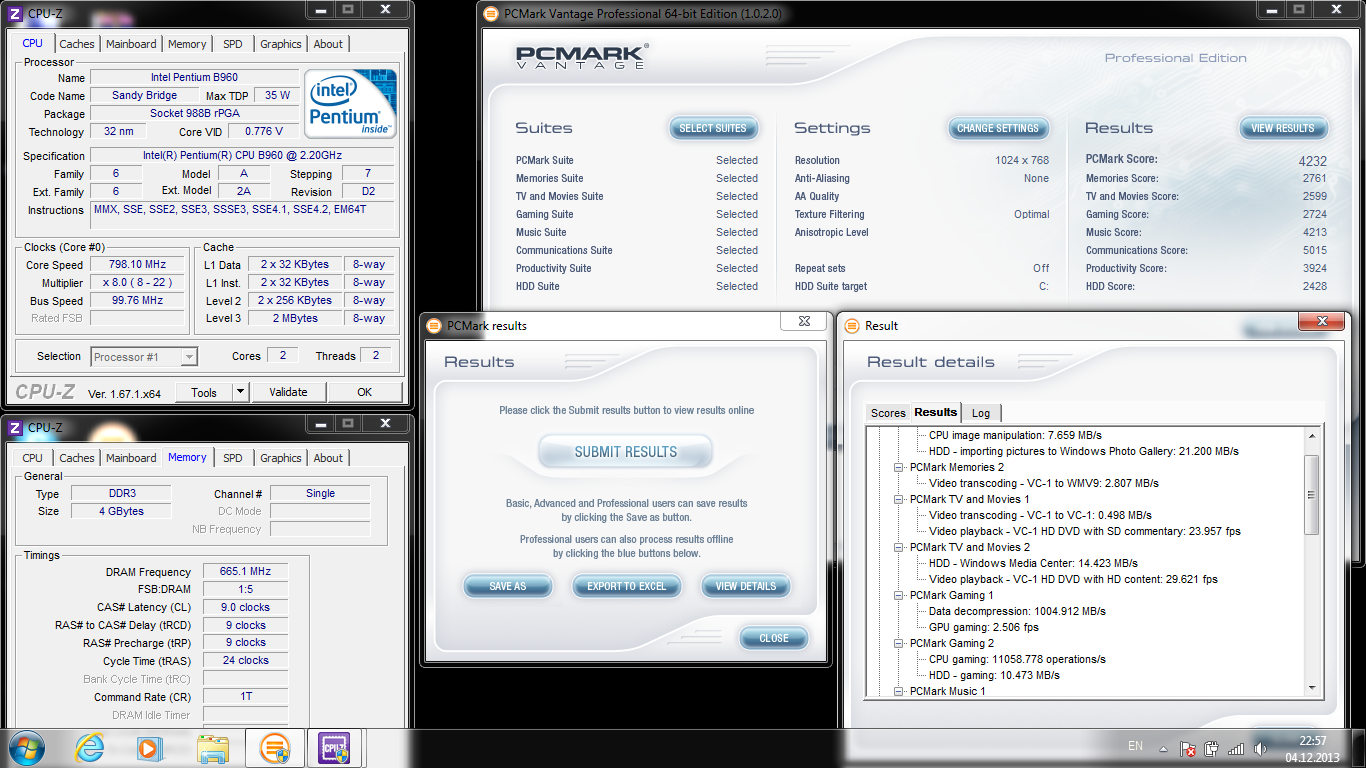Viewport: 1366px width, 768px height.
Task: Collapse the PCMark TV and Movies 2 node
Action: click(x=898, y=547)
